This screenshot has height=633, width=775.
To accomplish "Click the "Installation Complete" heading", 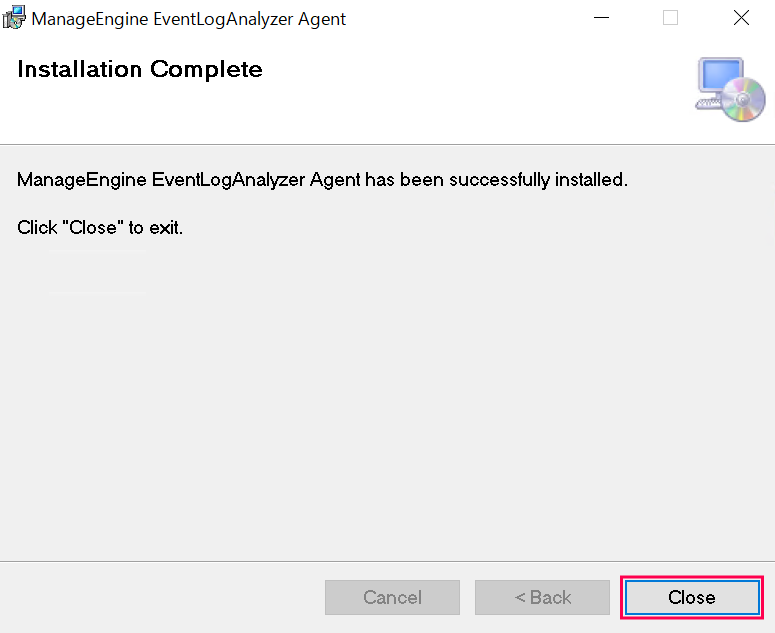I will pyautogui.click(x=140, y=70).
